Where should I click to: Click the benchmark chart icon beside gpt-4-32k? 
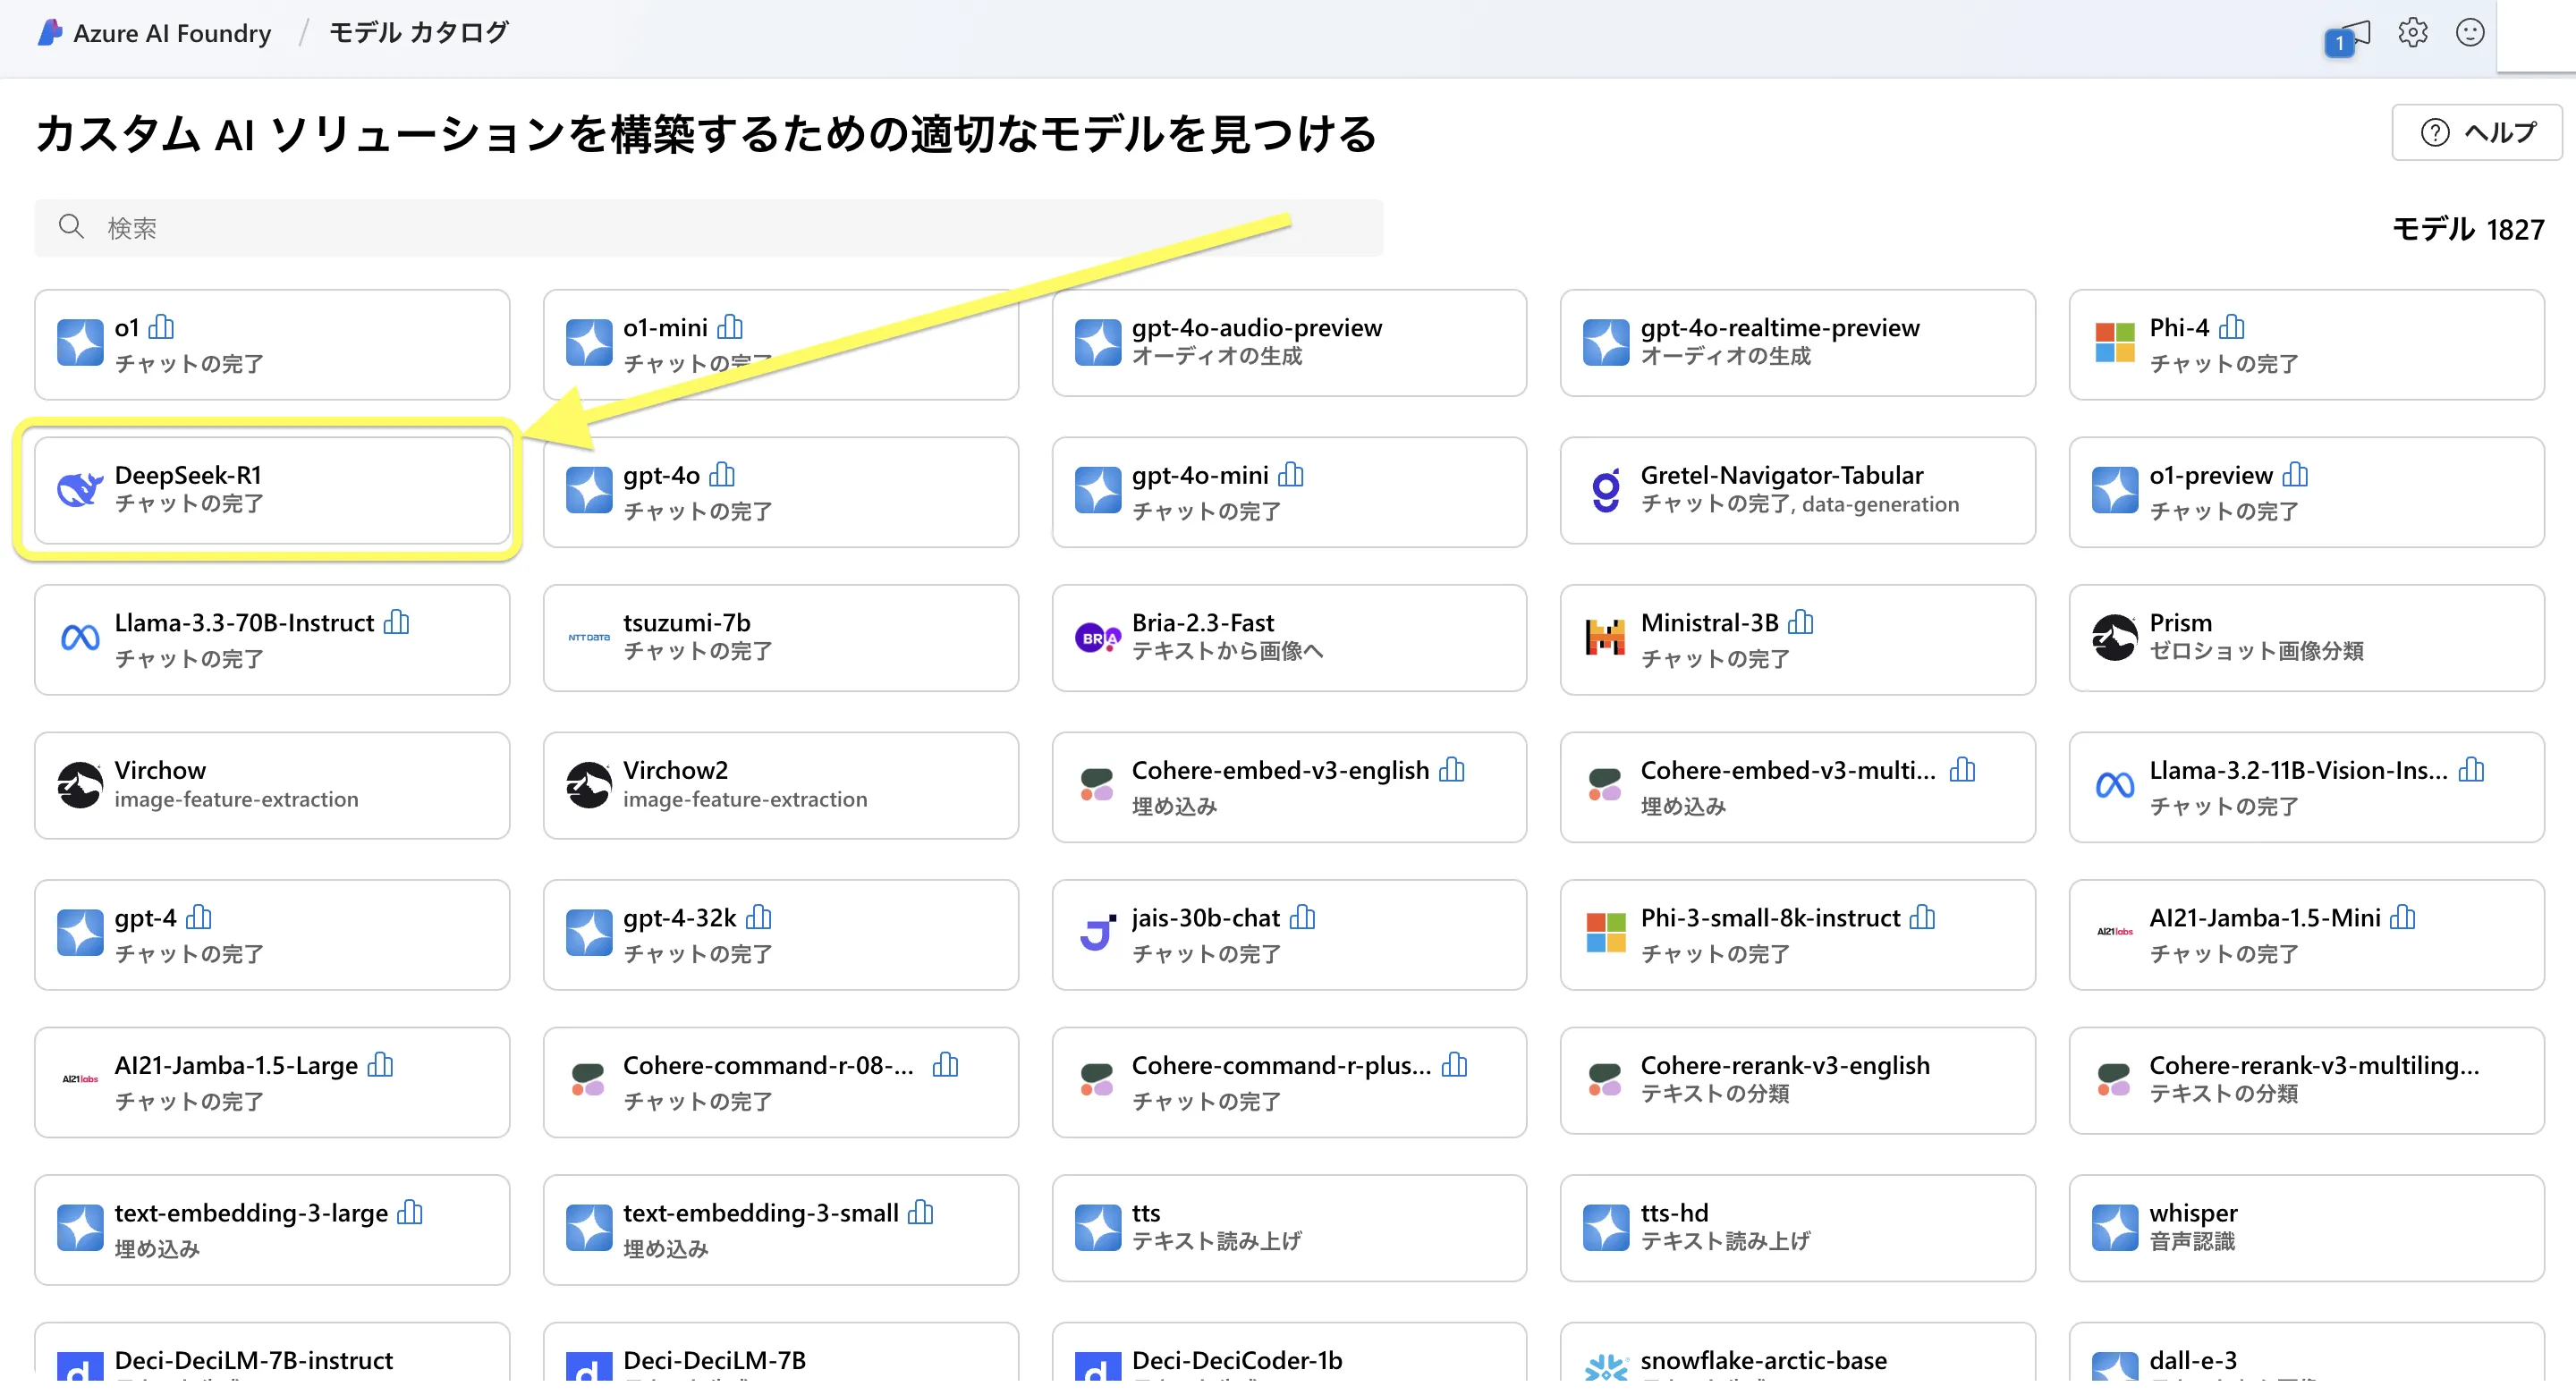click(x=759, y=917)
